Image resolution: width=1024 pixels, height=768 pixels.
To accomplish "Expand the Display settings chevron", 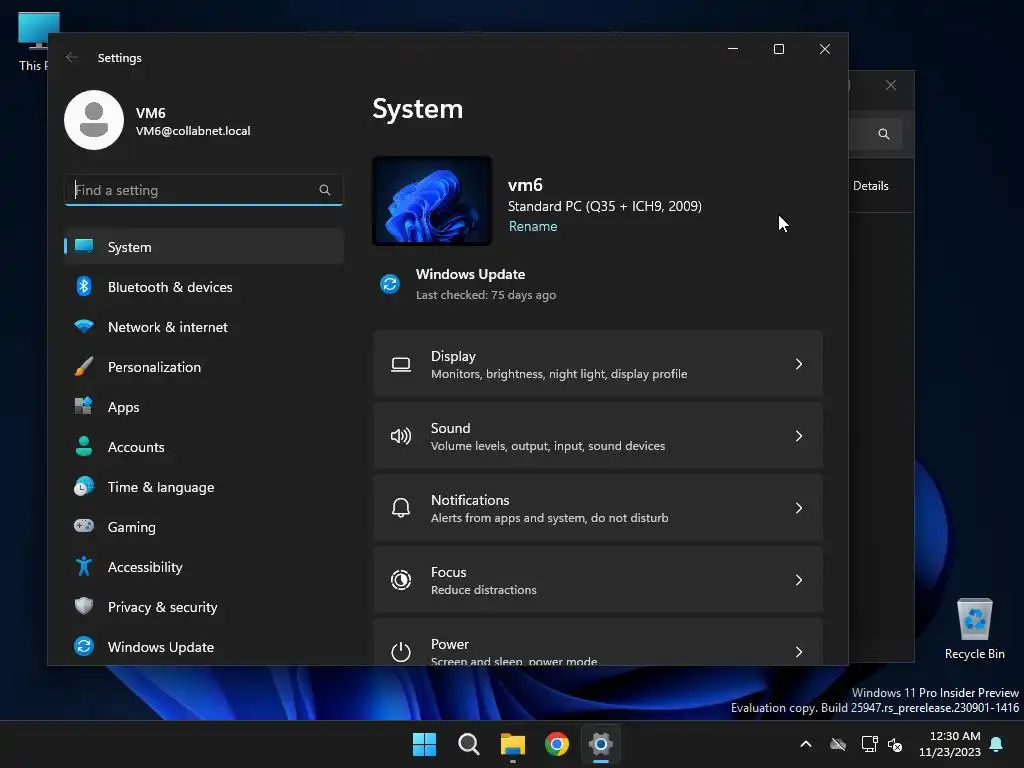I will [x=799, y=364].
